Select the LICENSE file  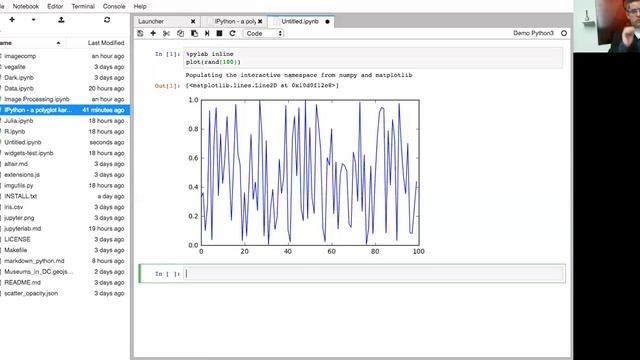65,240
